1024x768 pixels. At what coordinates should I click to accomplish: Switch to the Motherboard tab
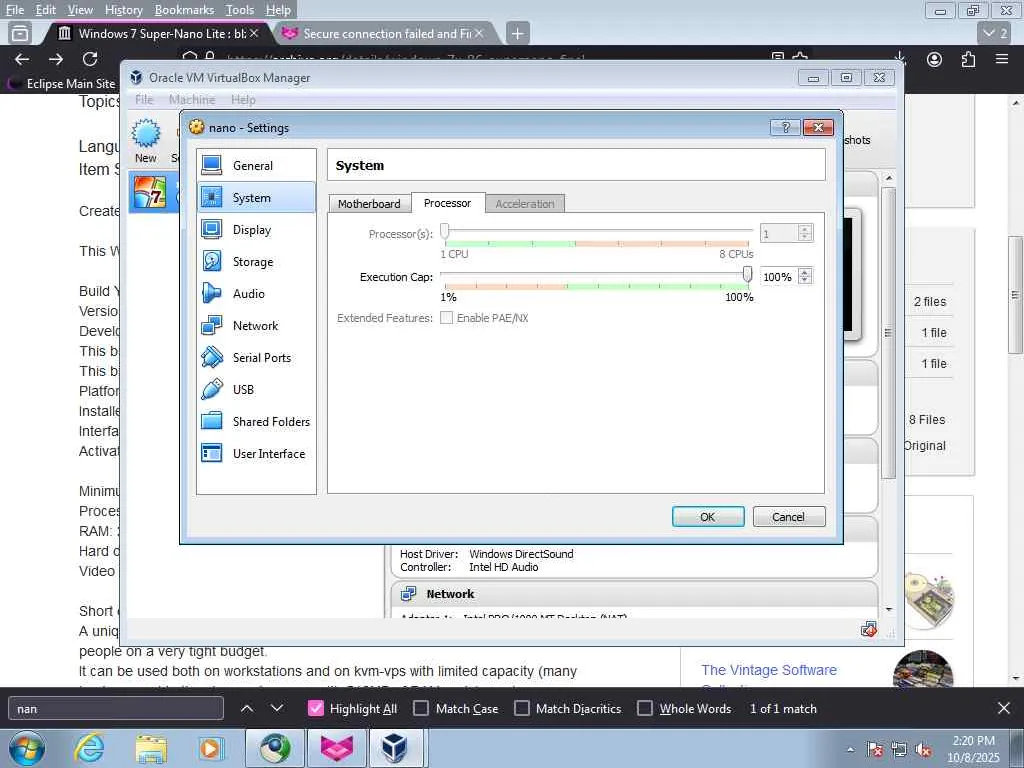point(369,204)
